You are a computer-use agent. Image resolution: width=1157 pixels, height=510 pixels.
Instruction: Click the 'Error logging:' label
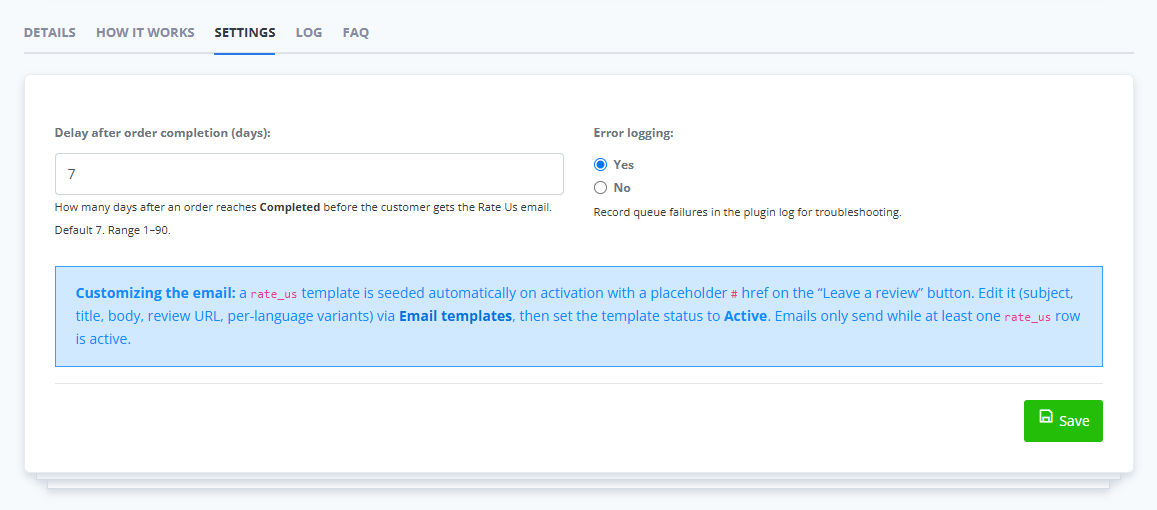point(634,133)
